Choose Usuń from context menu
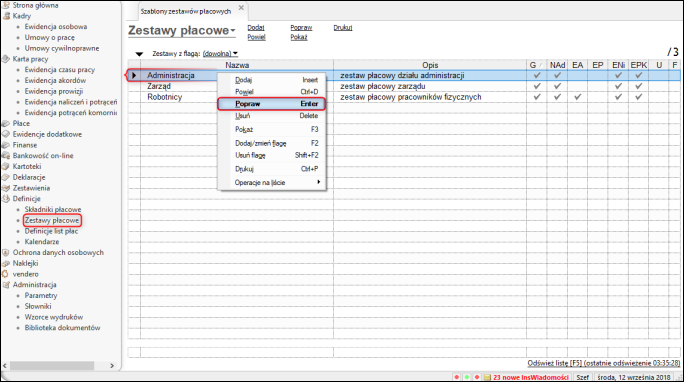 272,116
